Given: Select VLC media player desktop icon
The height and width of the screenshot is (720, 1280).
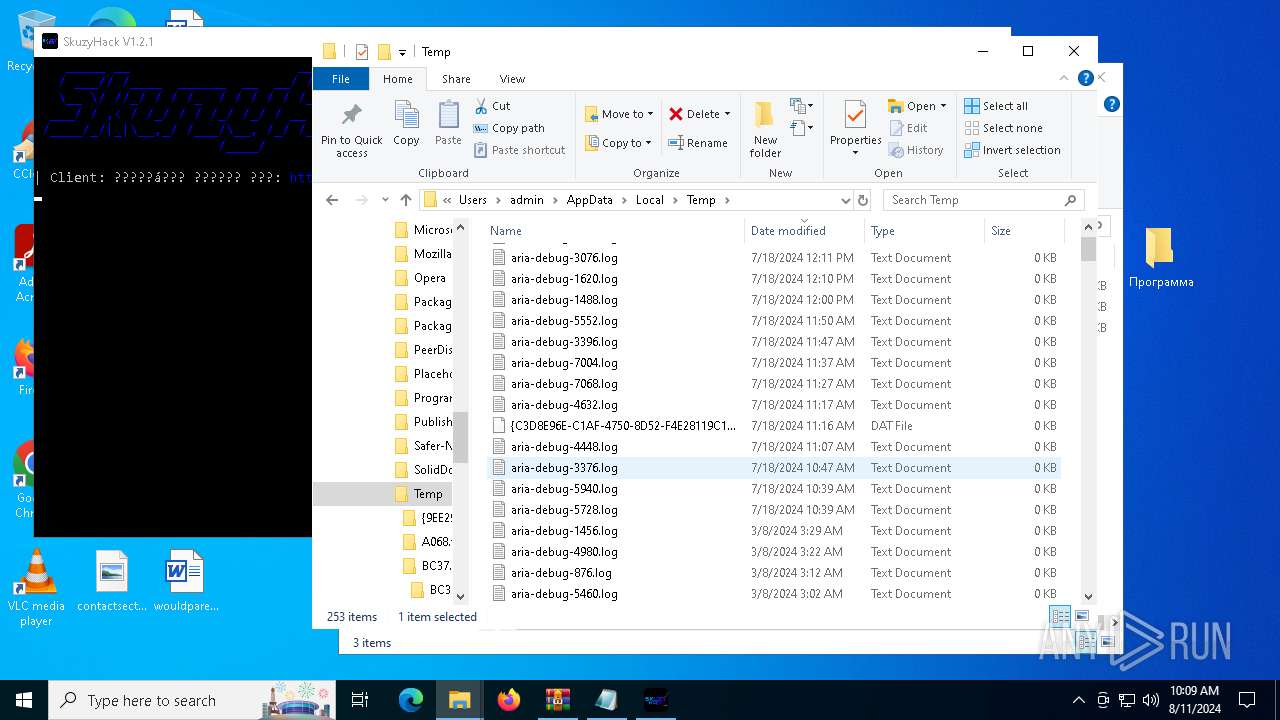Looking at the screenshot, I should pos(36,589).
